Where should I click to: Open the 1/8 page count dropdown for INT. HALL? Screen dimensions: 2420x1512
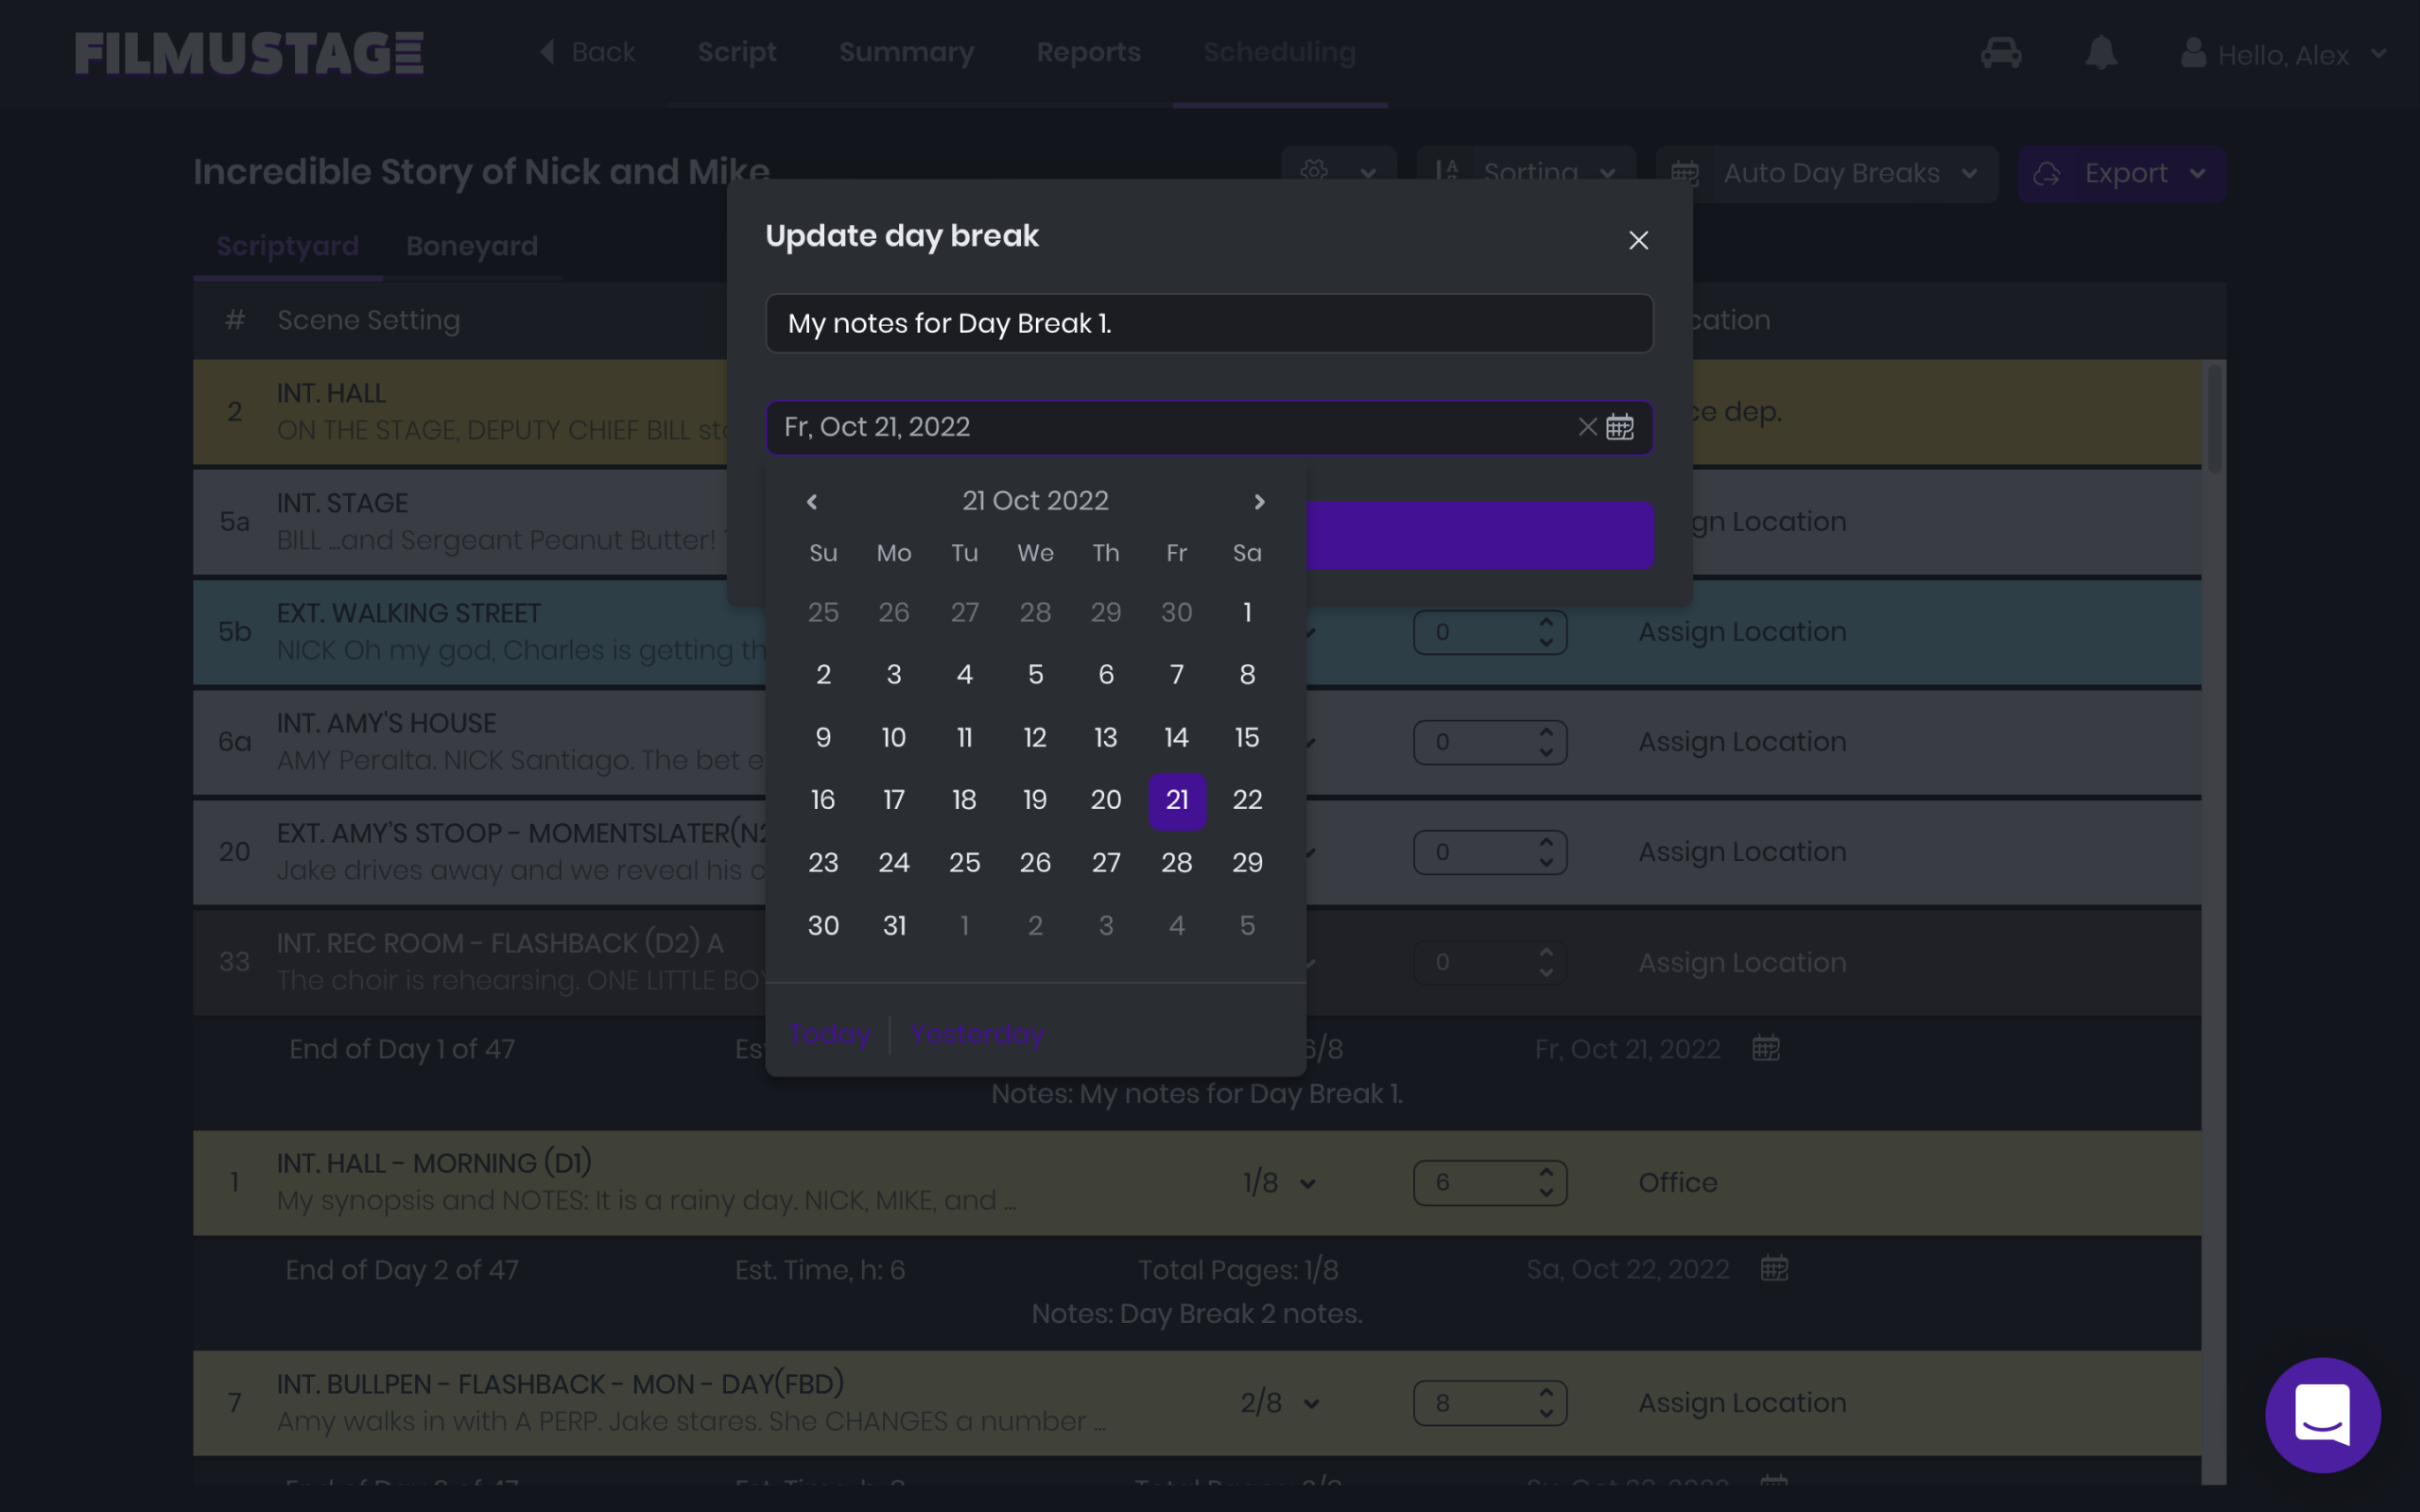click(x=1278, y=1182)
